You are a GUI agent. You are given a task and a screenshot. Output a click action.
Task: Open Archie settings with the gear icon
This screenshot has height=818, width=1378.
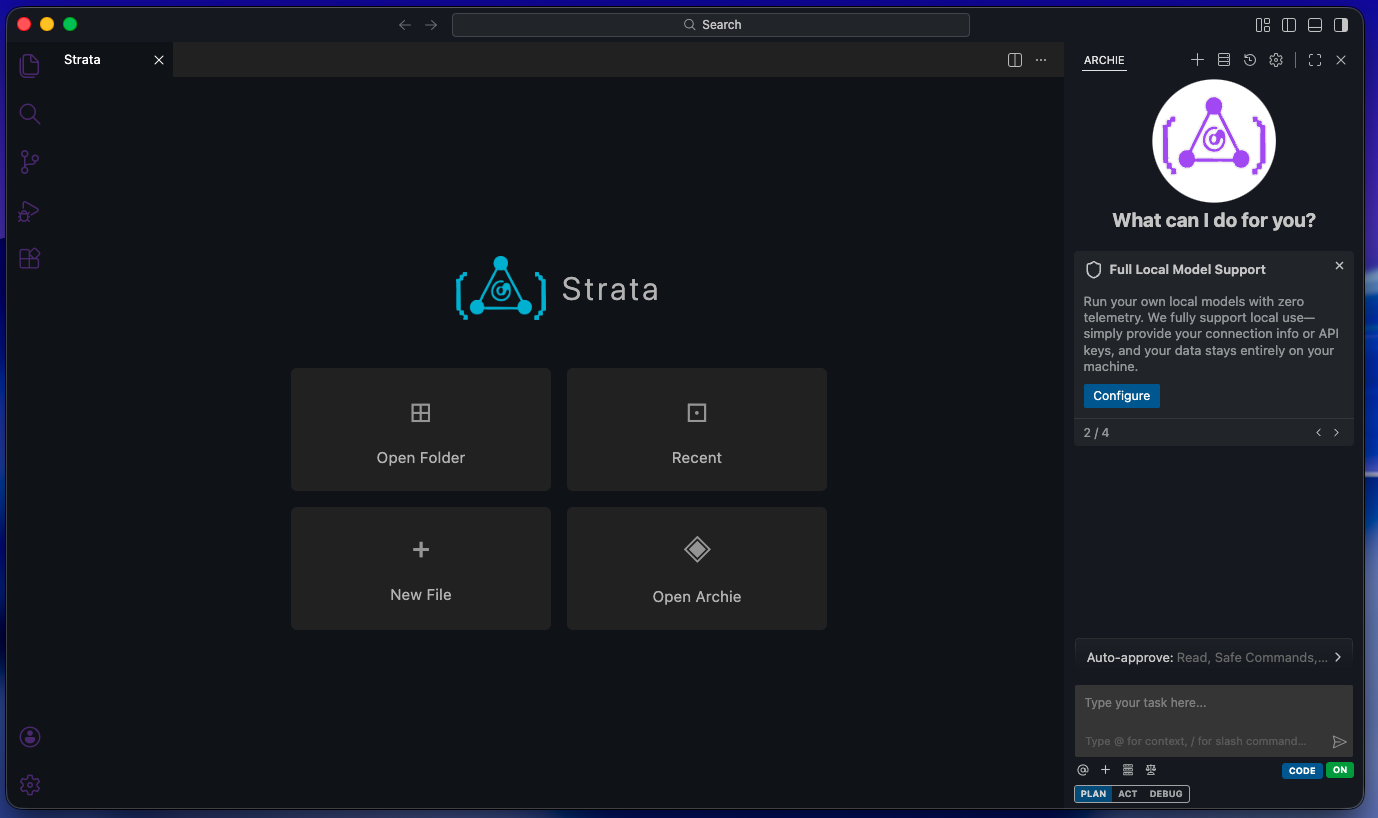click(1275, 60)
